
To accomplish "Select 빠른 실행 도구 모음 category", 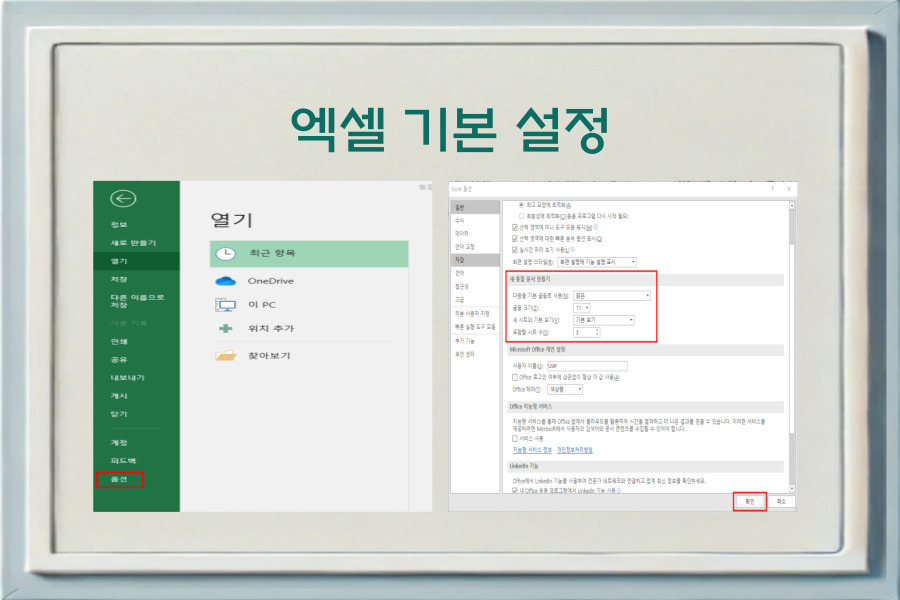I will 475,327.
